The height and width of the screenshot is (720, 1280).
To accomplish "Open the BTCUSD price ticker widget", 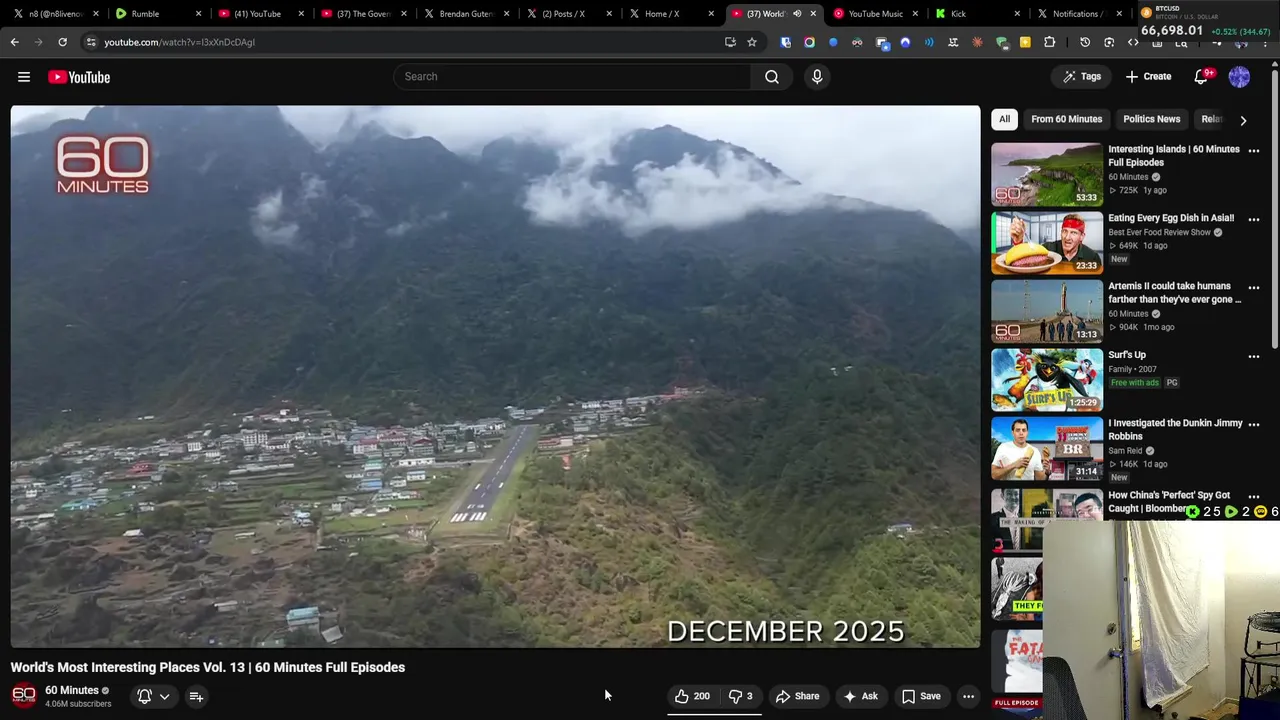I will point(1207,20).
